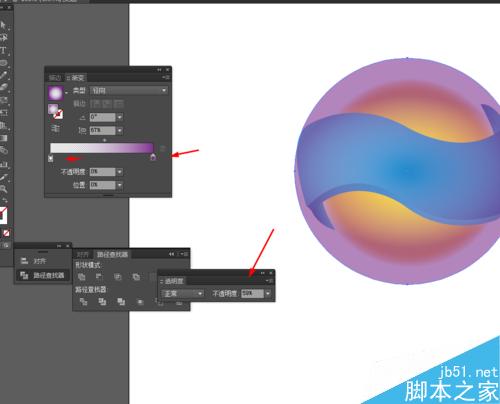Image resolution: width=500 pixels, height=404 pixels.
Task: Click the gradient midpoint diamond marker
Action: pos(105,140)
